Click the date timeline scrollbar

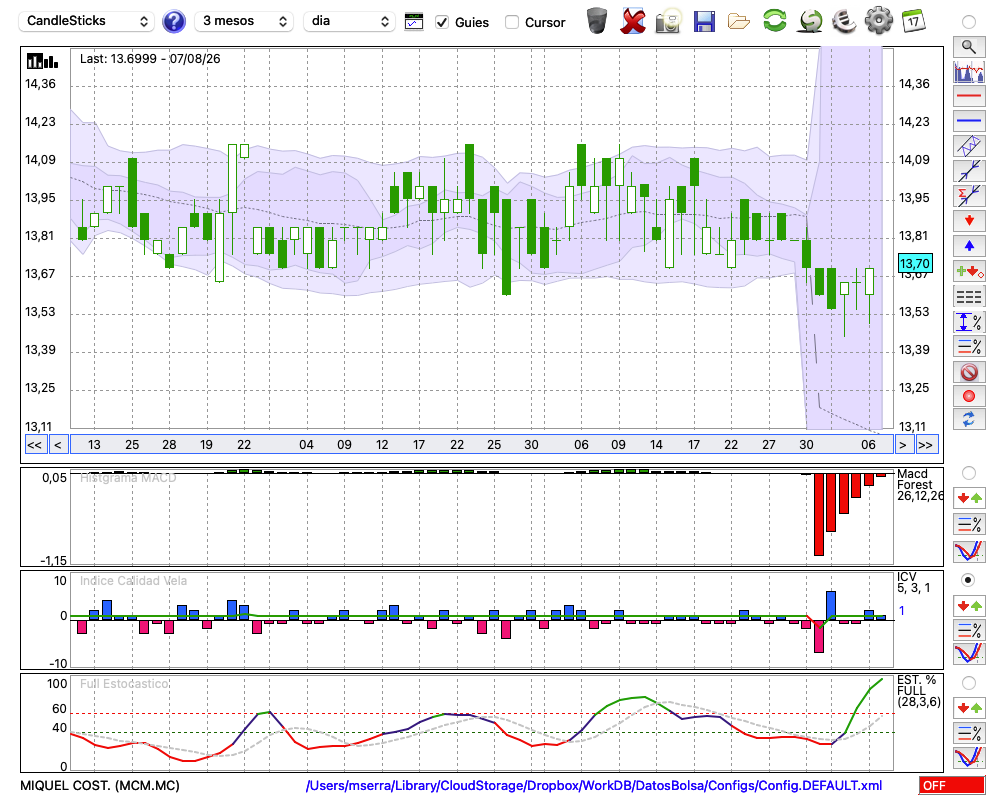coord(482,445)
